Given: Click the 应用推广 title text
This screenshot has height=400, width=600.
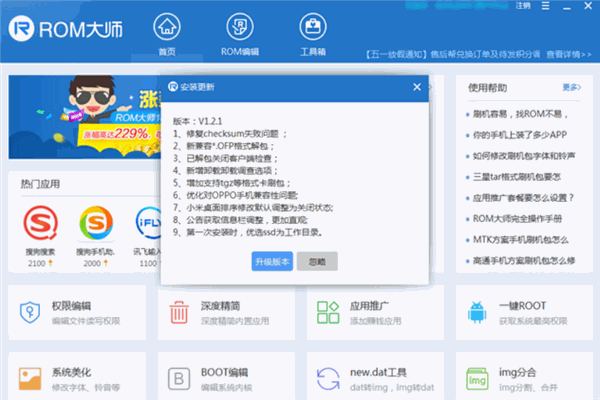Looking at the screenshot, I should point(369,306).
